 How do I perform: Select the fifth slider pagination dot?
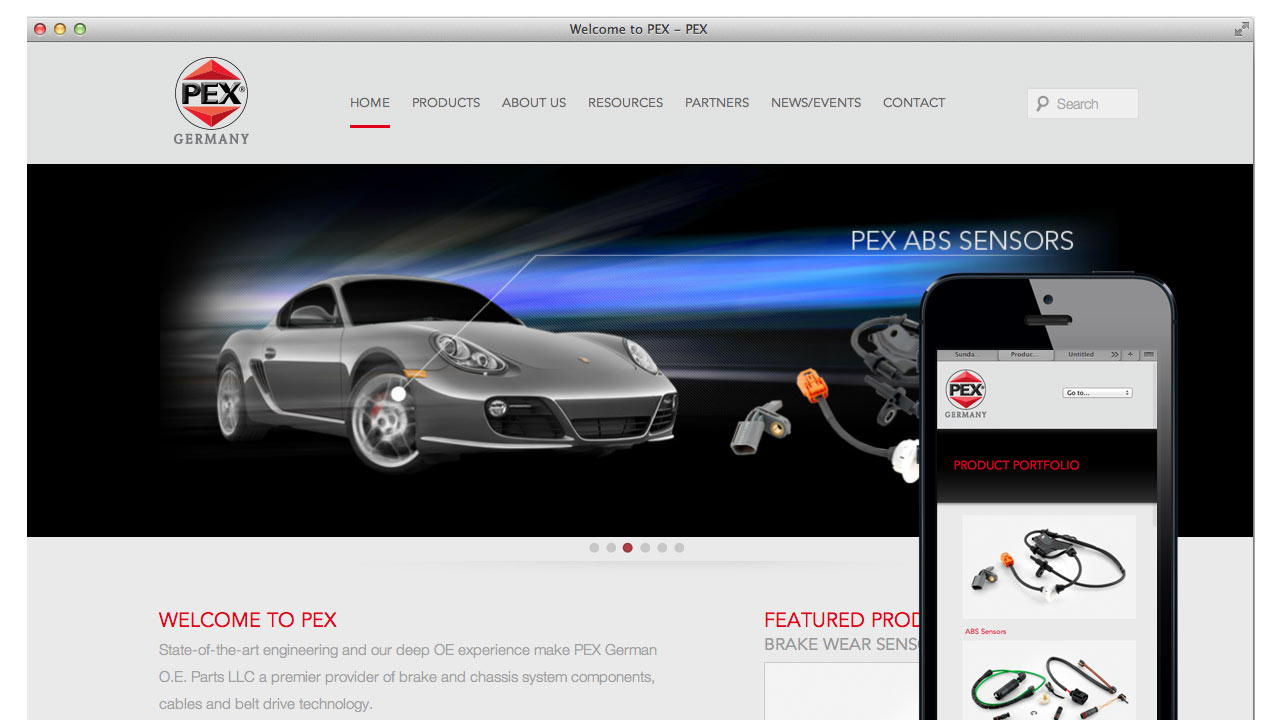tap(662, 548)
